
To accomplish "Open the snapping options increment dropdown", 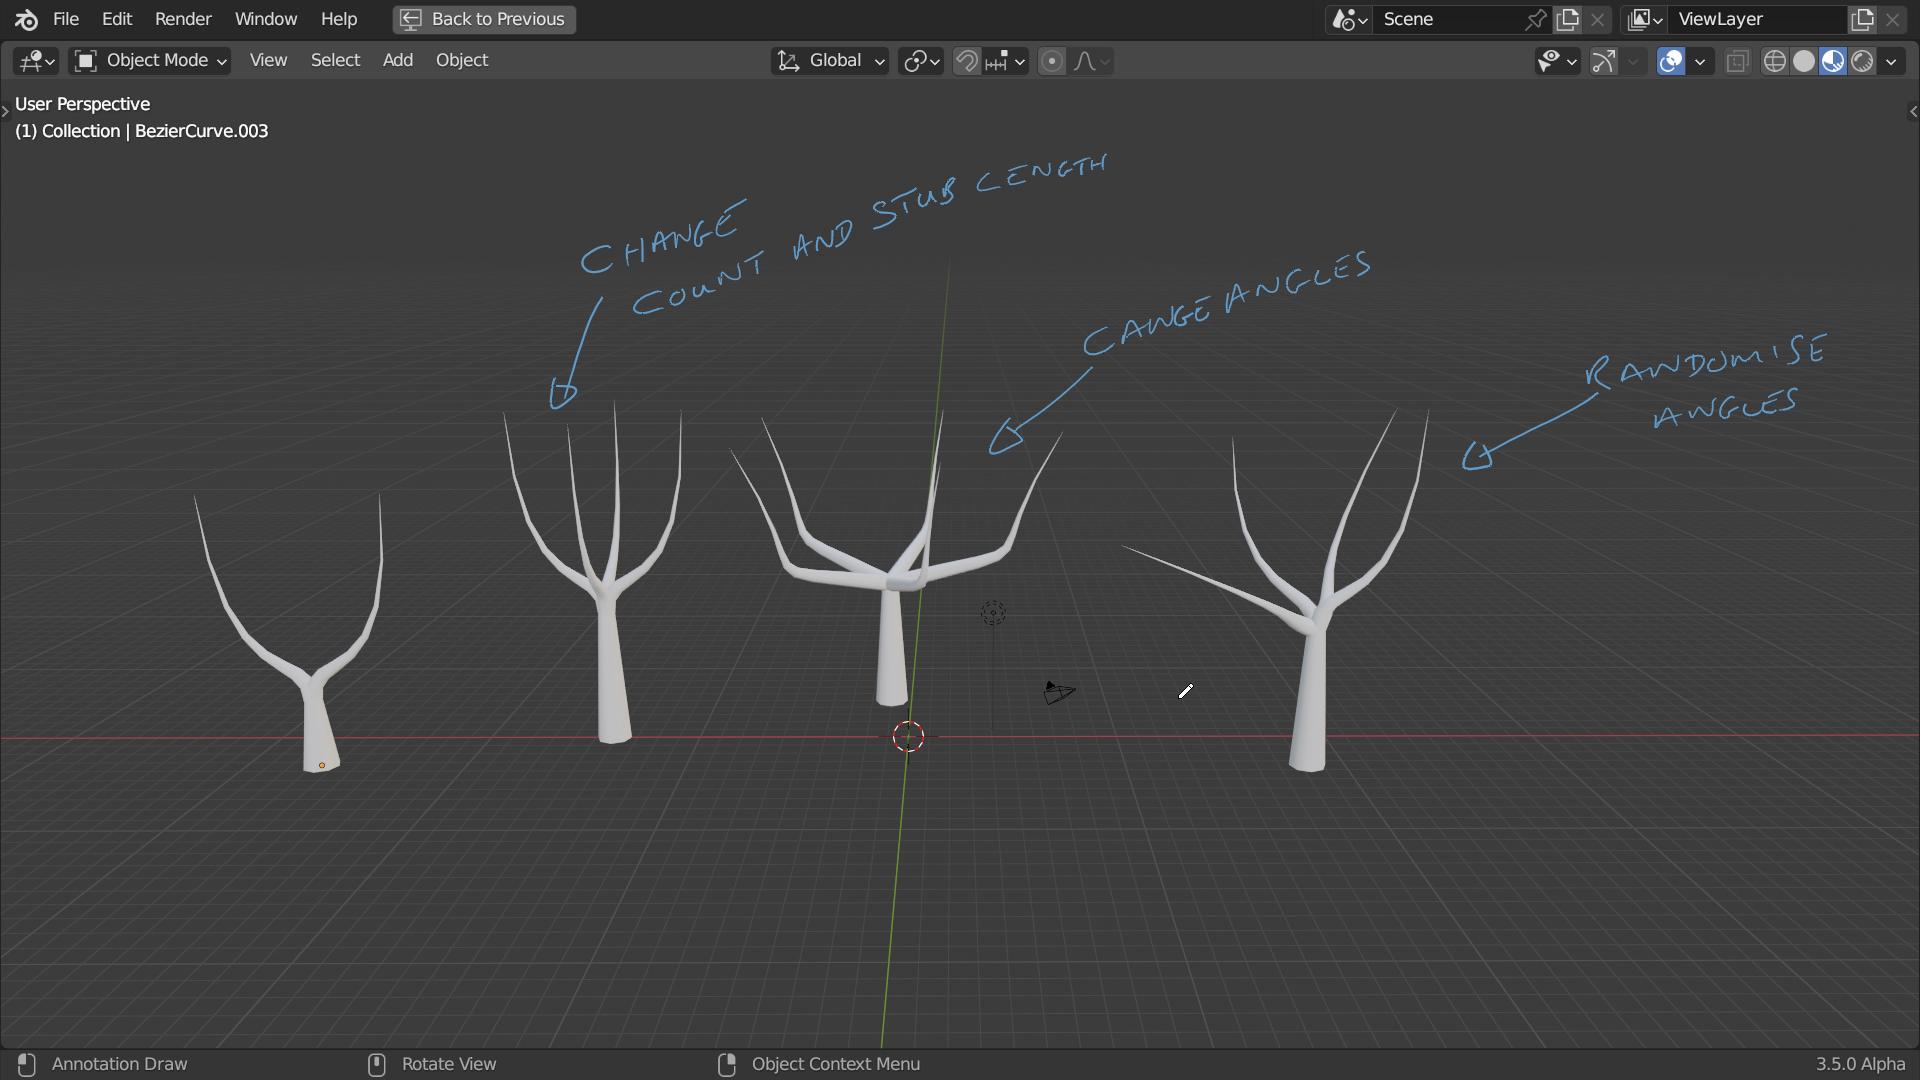I will pos(1005,61).
